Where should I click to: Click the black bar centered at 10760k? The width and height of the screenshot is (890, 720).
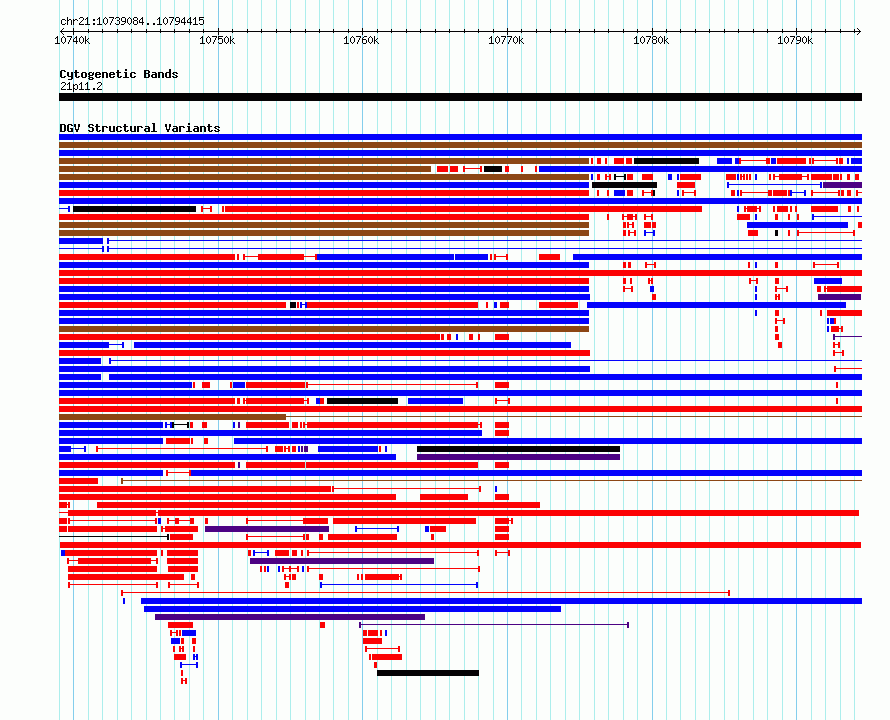coord(362,401)
